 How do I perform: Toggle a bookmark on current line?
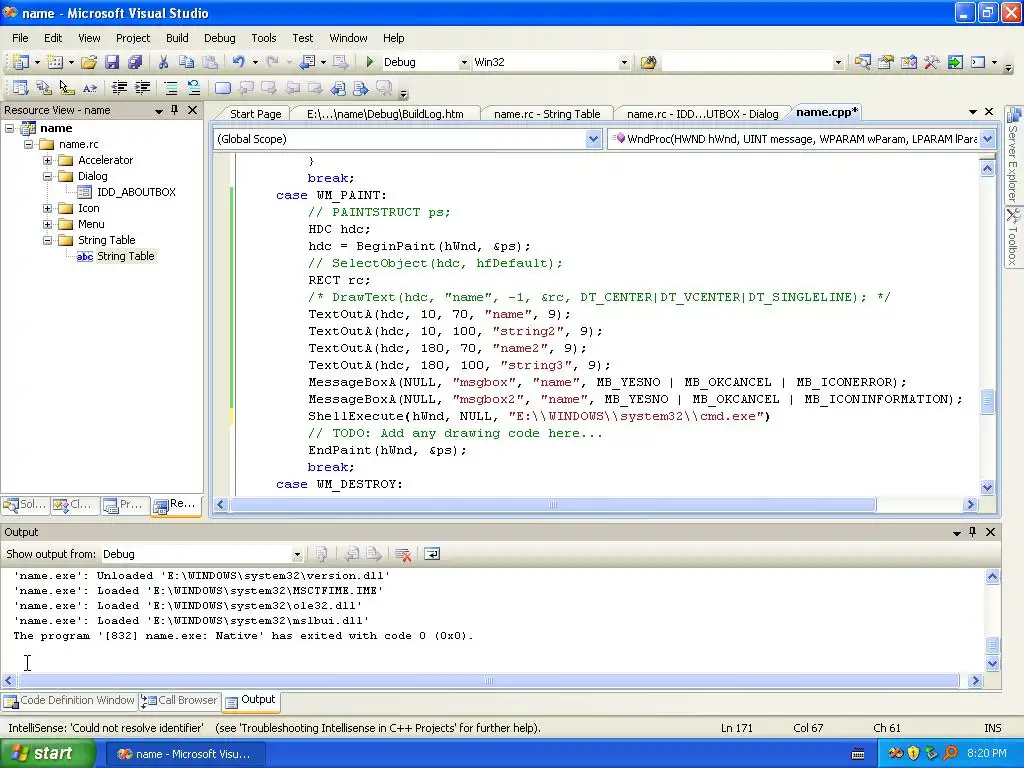pyautogui.click(x=223, y=88)
